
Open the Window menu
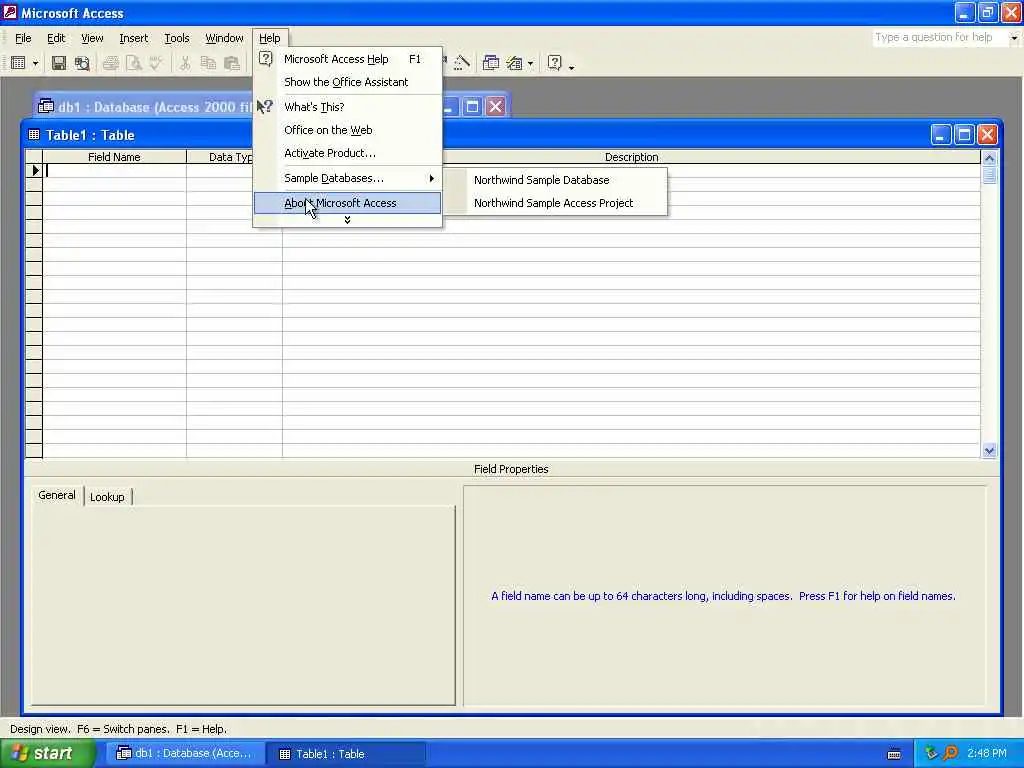(x=224, y=38)
